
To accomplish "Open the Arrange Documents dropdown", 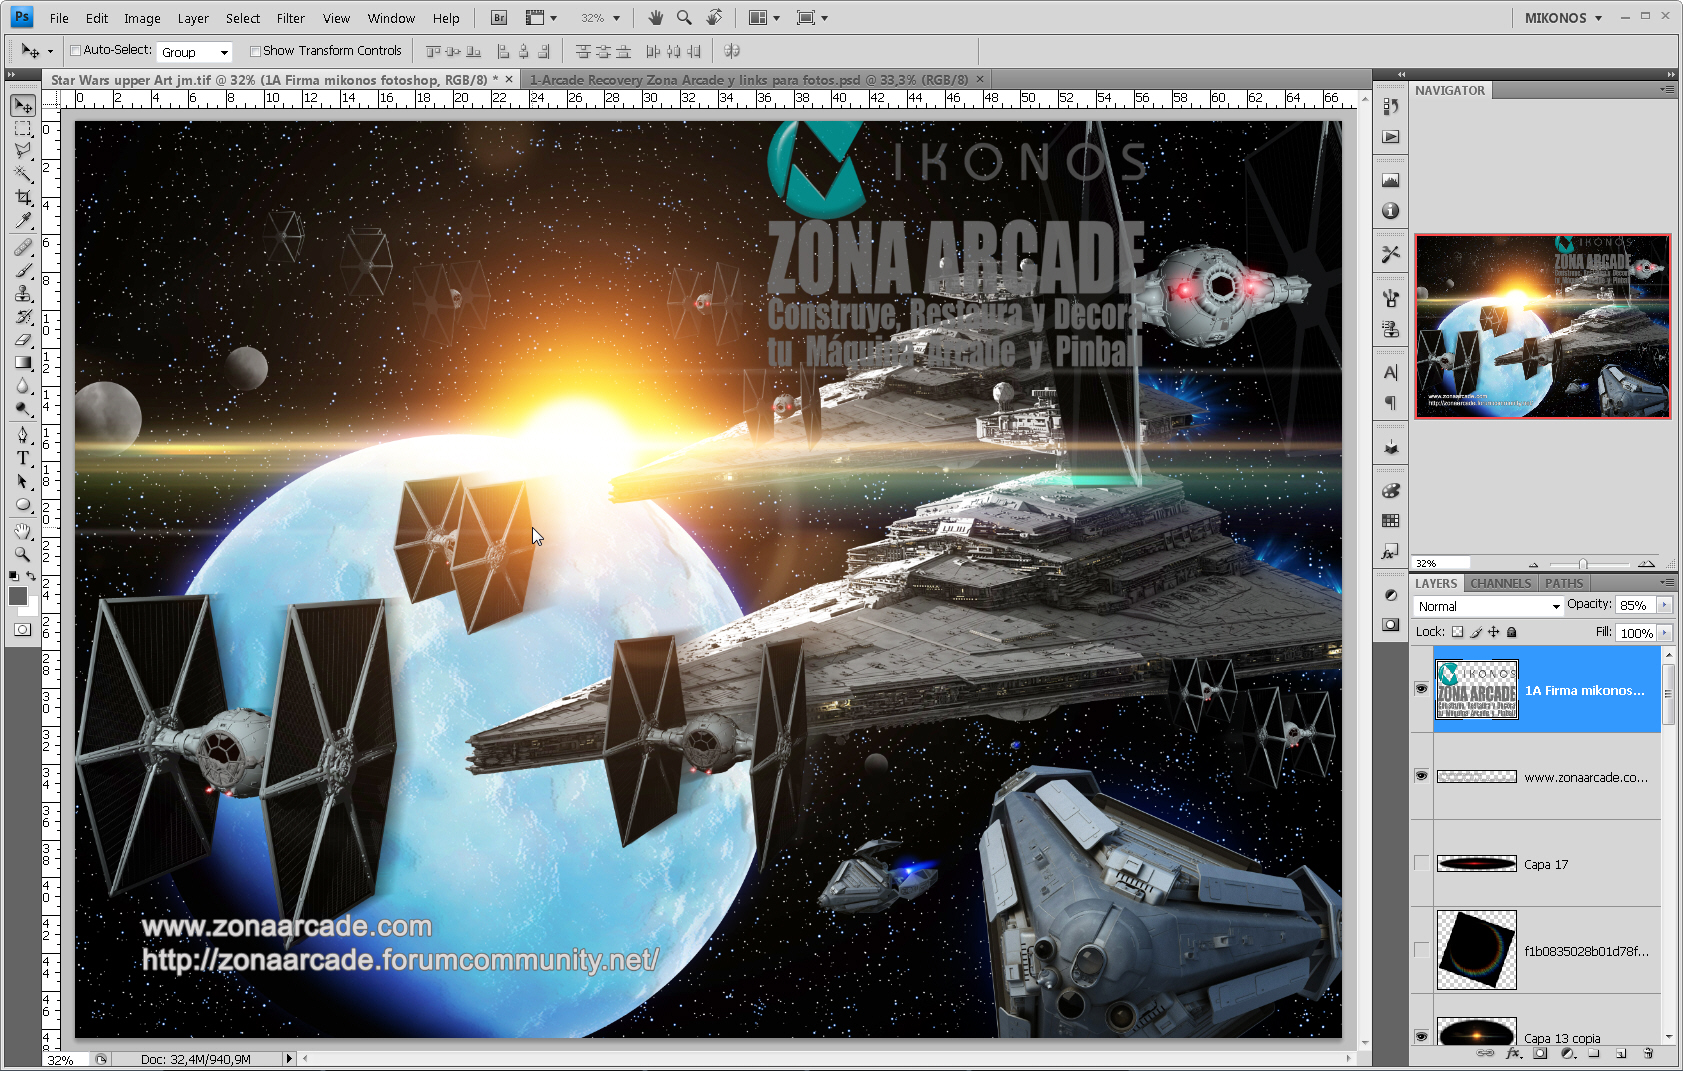I will 765,18.
